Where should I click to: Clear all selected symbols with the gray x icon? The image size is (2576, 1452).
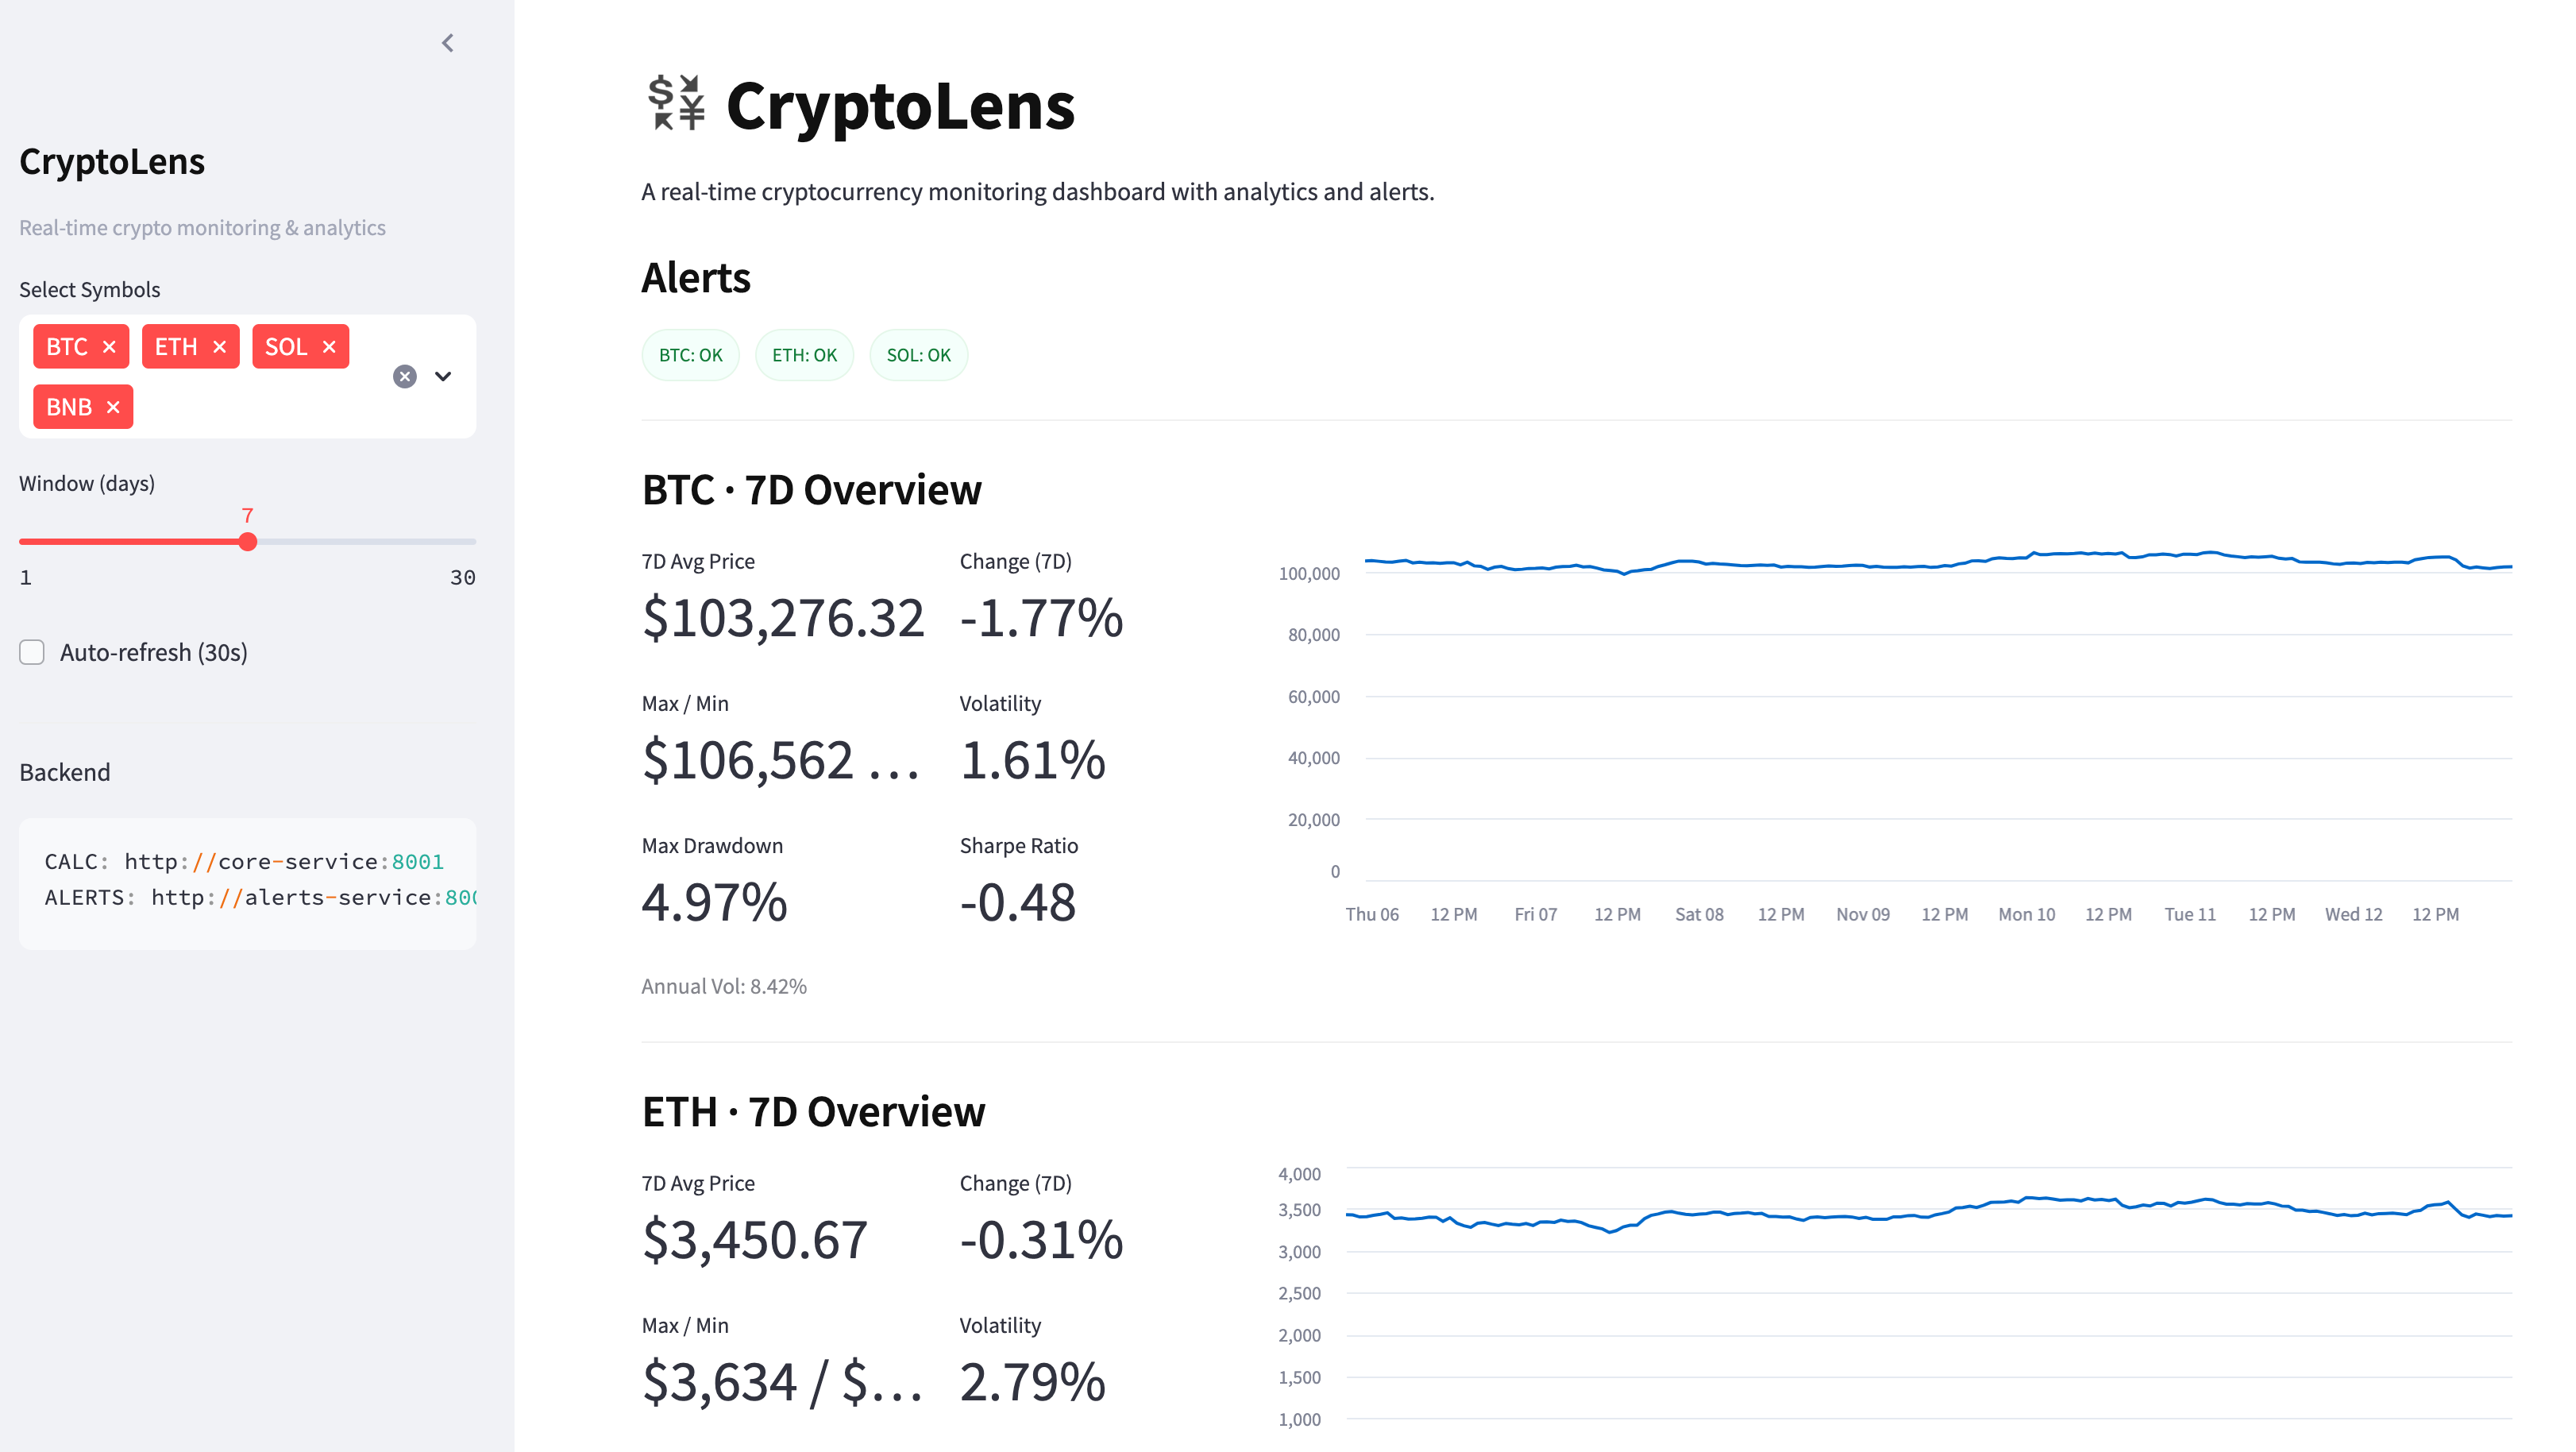pos(403,376)
